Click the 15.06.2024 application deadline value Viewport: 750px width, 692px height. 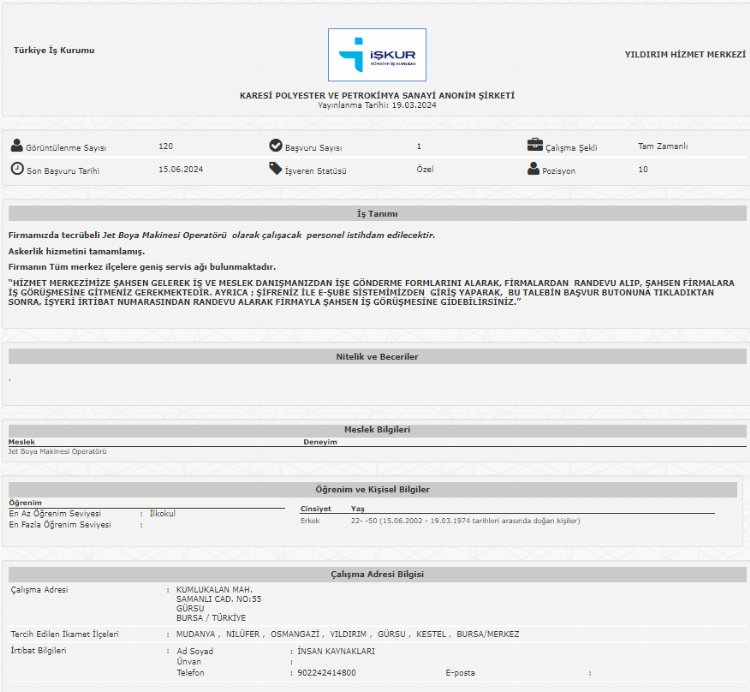(180, 170)
